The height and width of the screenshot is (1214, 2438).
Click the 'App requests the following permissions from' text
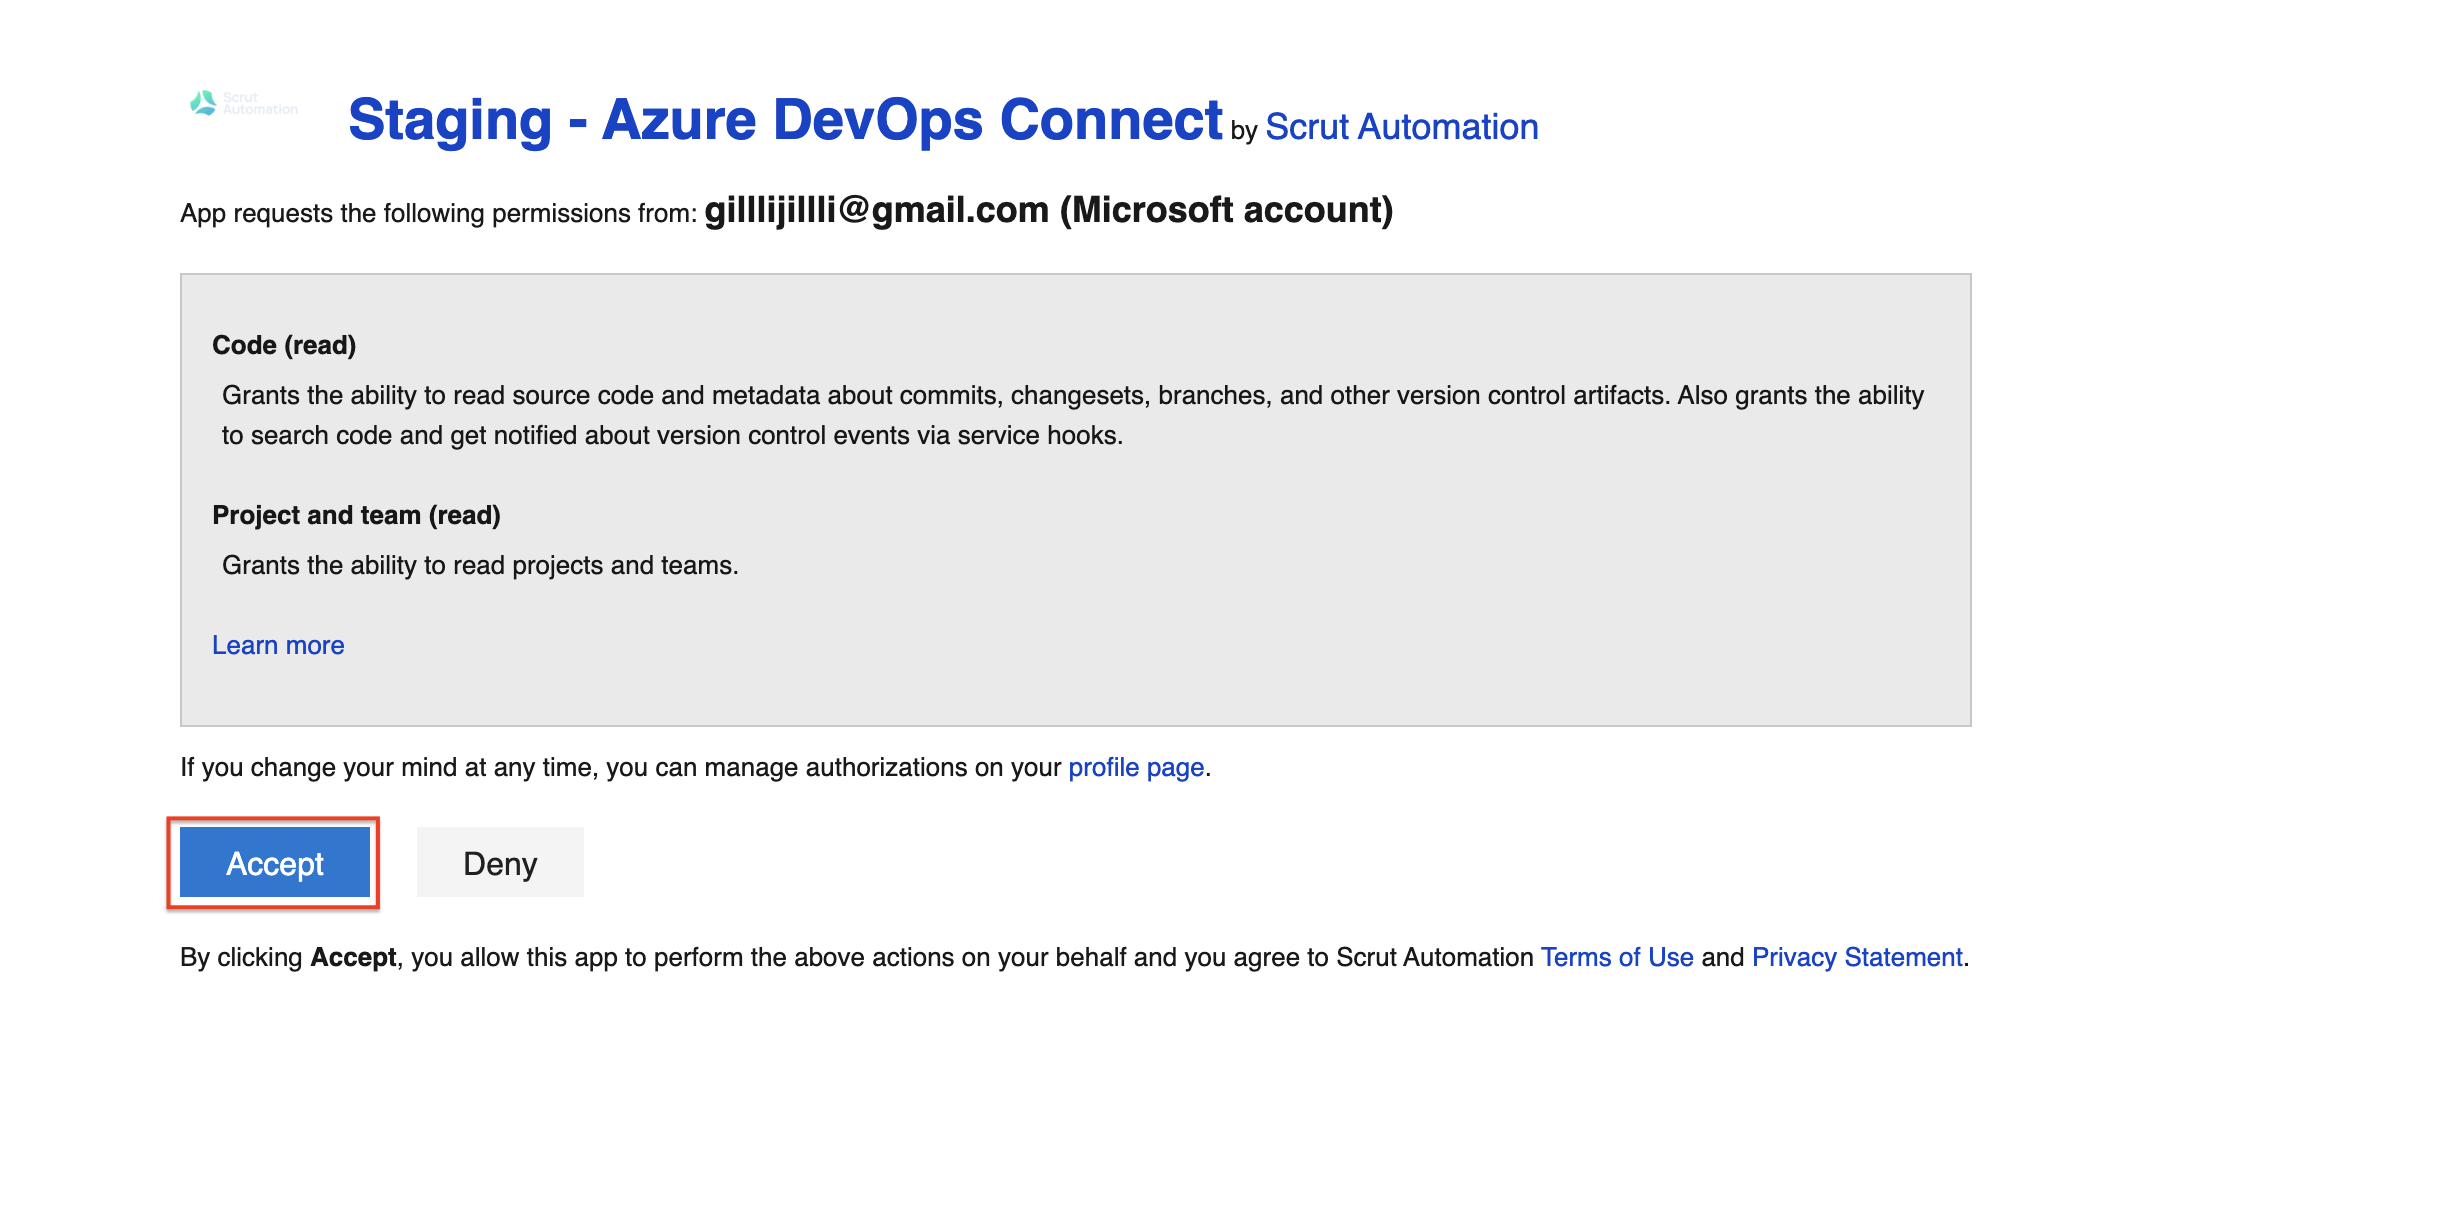click(438, 213)
